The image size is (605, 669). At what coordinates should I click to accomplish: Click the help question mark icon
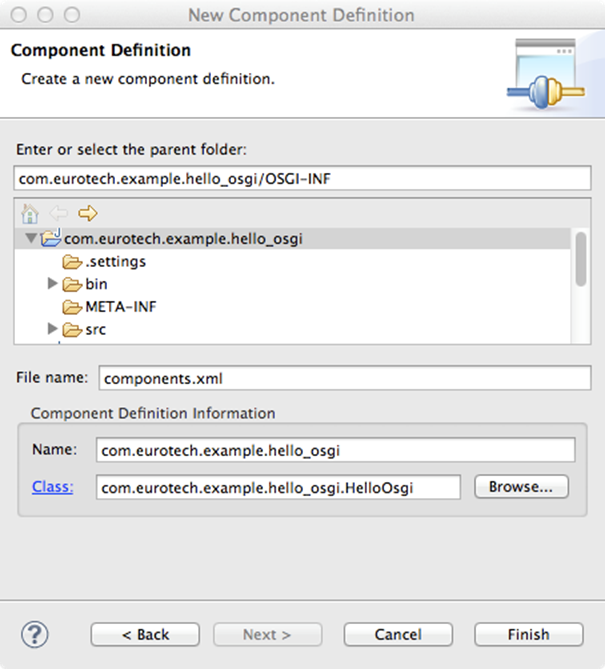click(x=35, y=634)
